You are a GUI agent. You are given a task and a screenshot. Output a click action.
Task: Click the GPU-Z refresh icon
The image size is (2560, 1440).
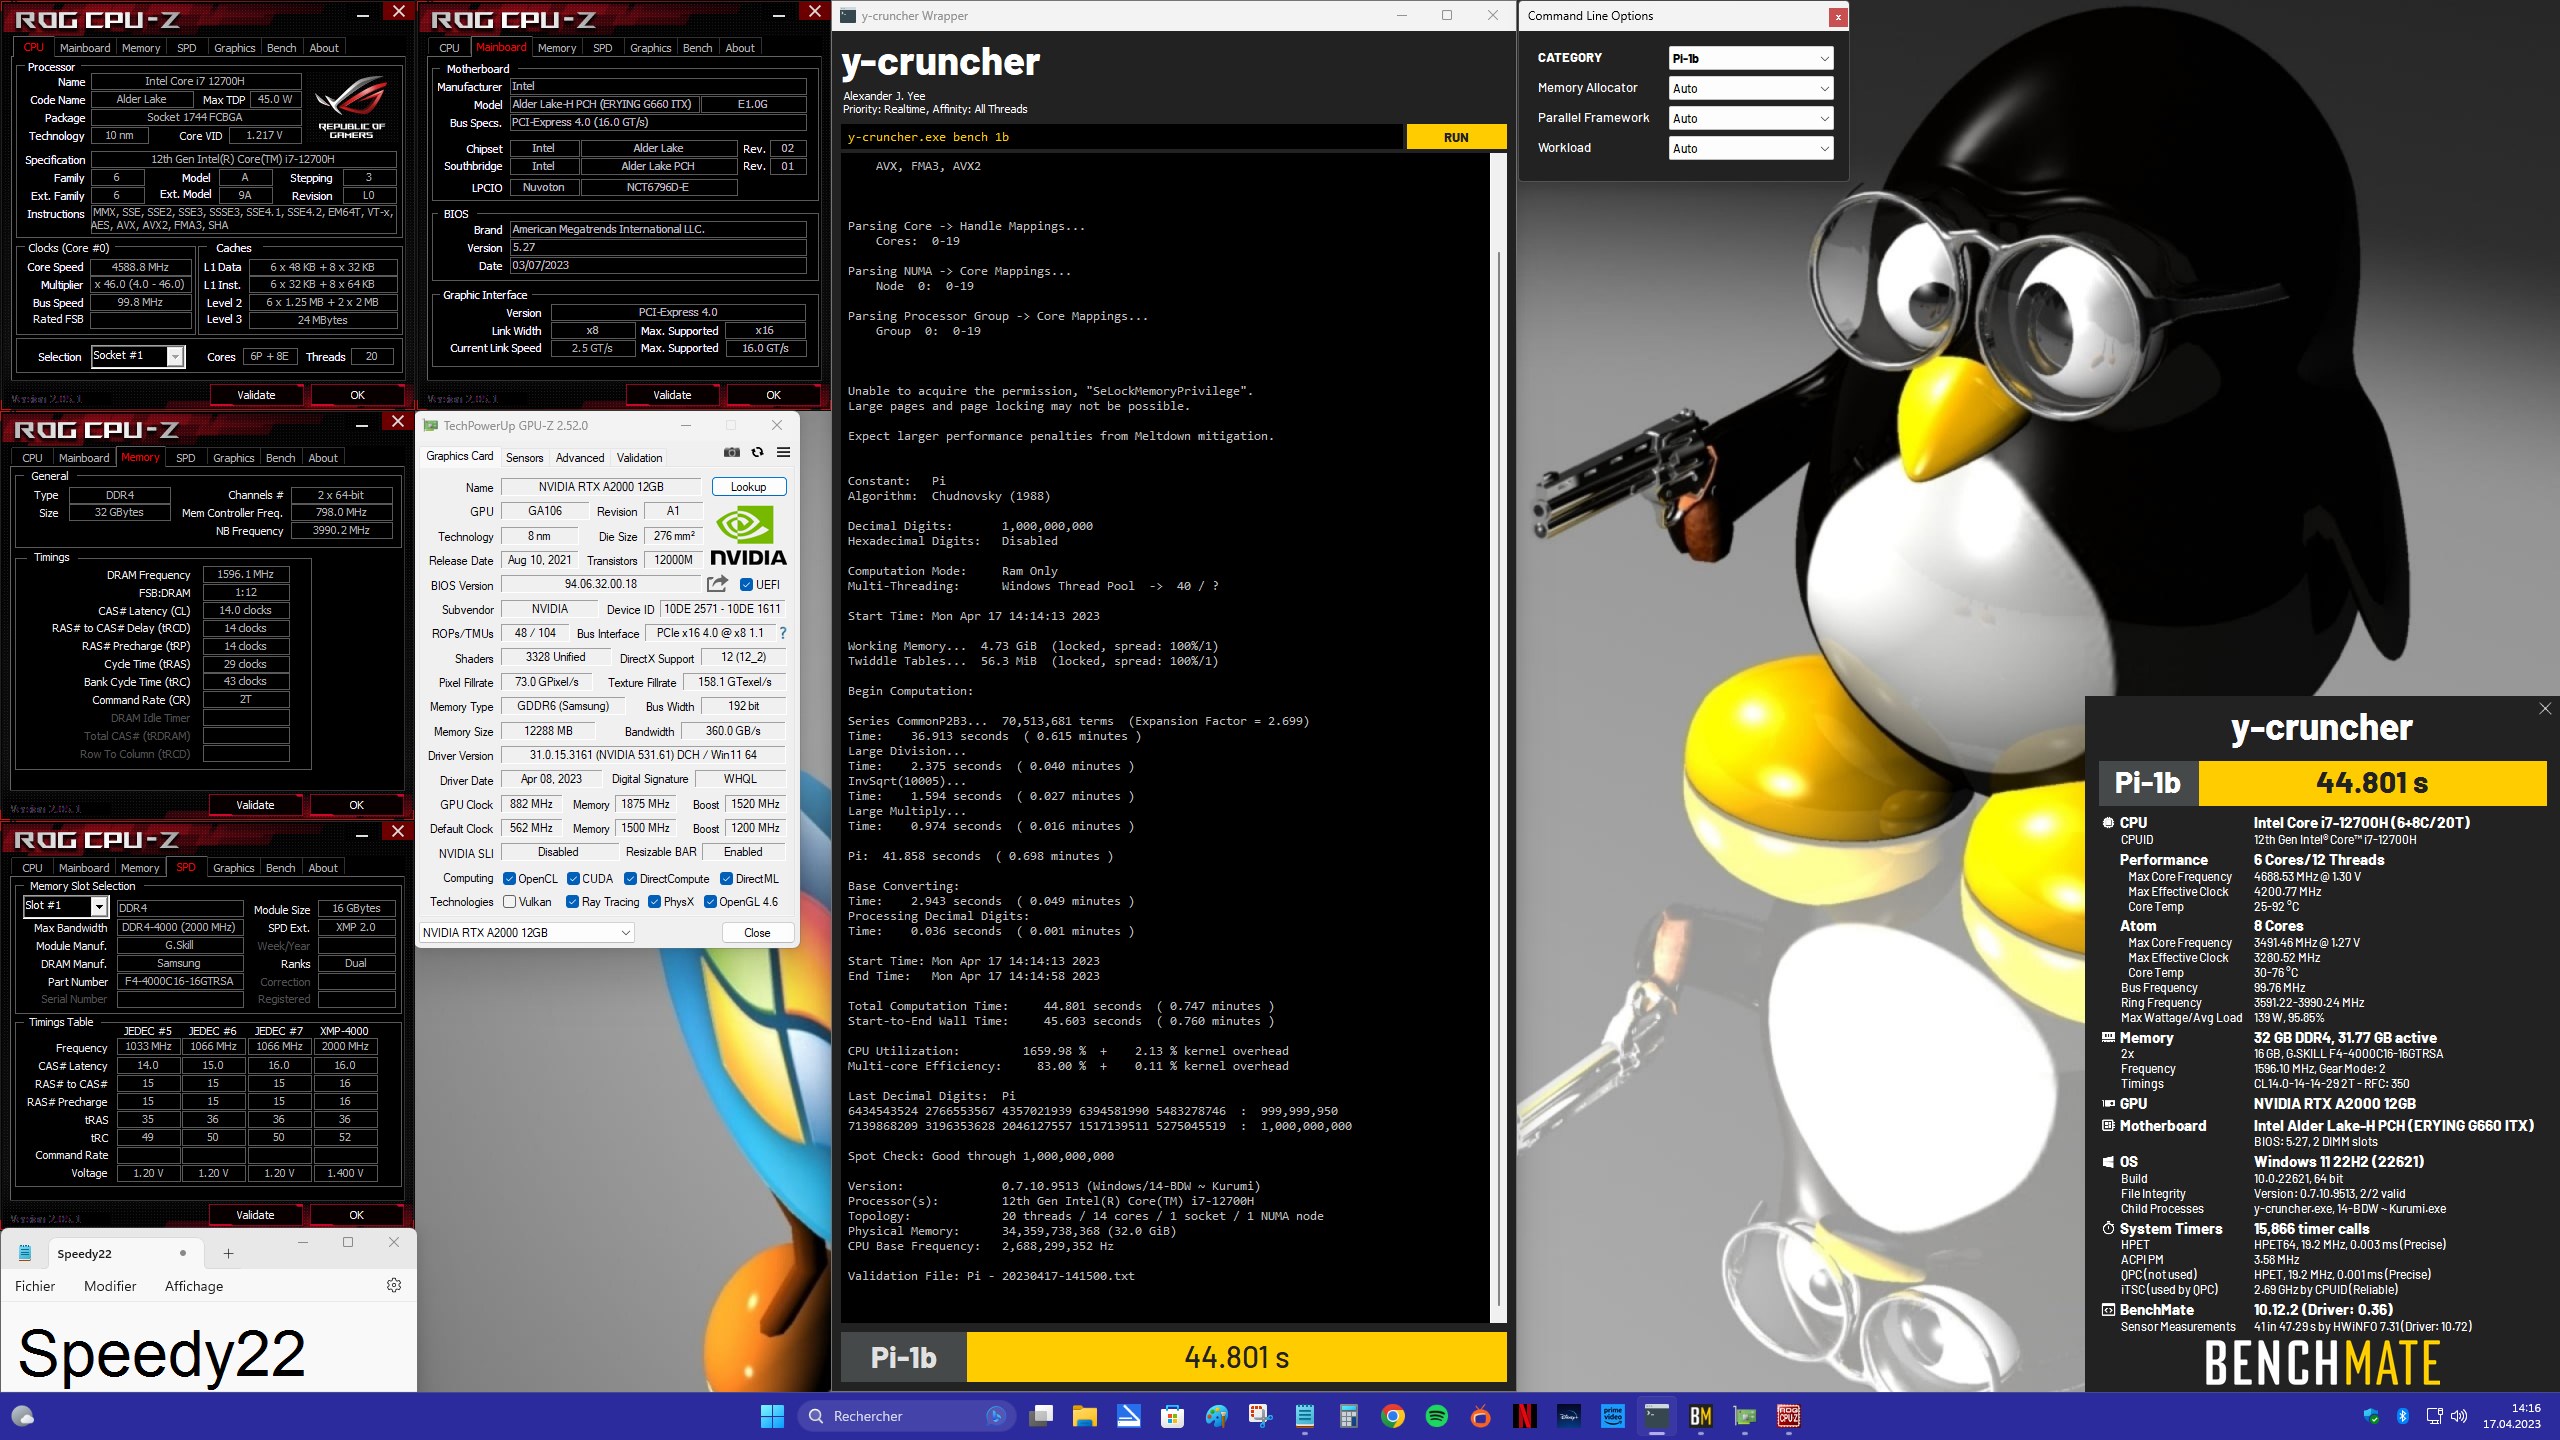[758, 453]
